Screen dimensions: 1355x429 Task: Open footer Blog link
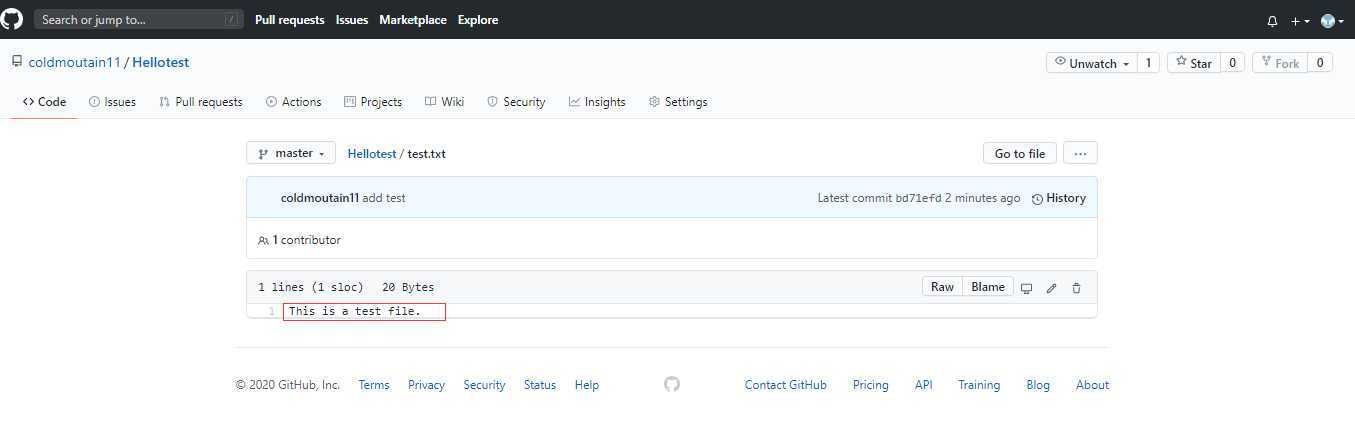tap(1038, 385)
